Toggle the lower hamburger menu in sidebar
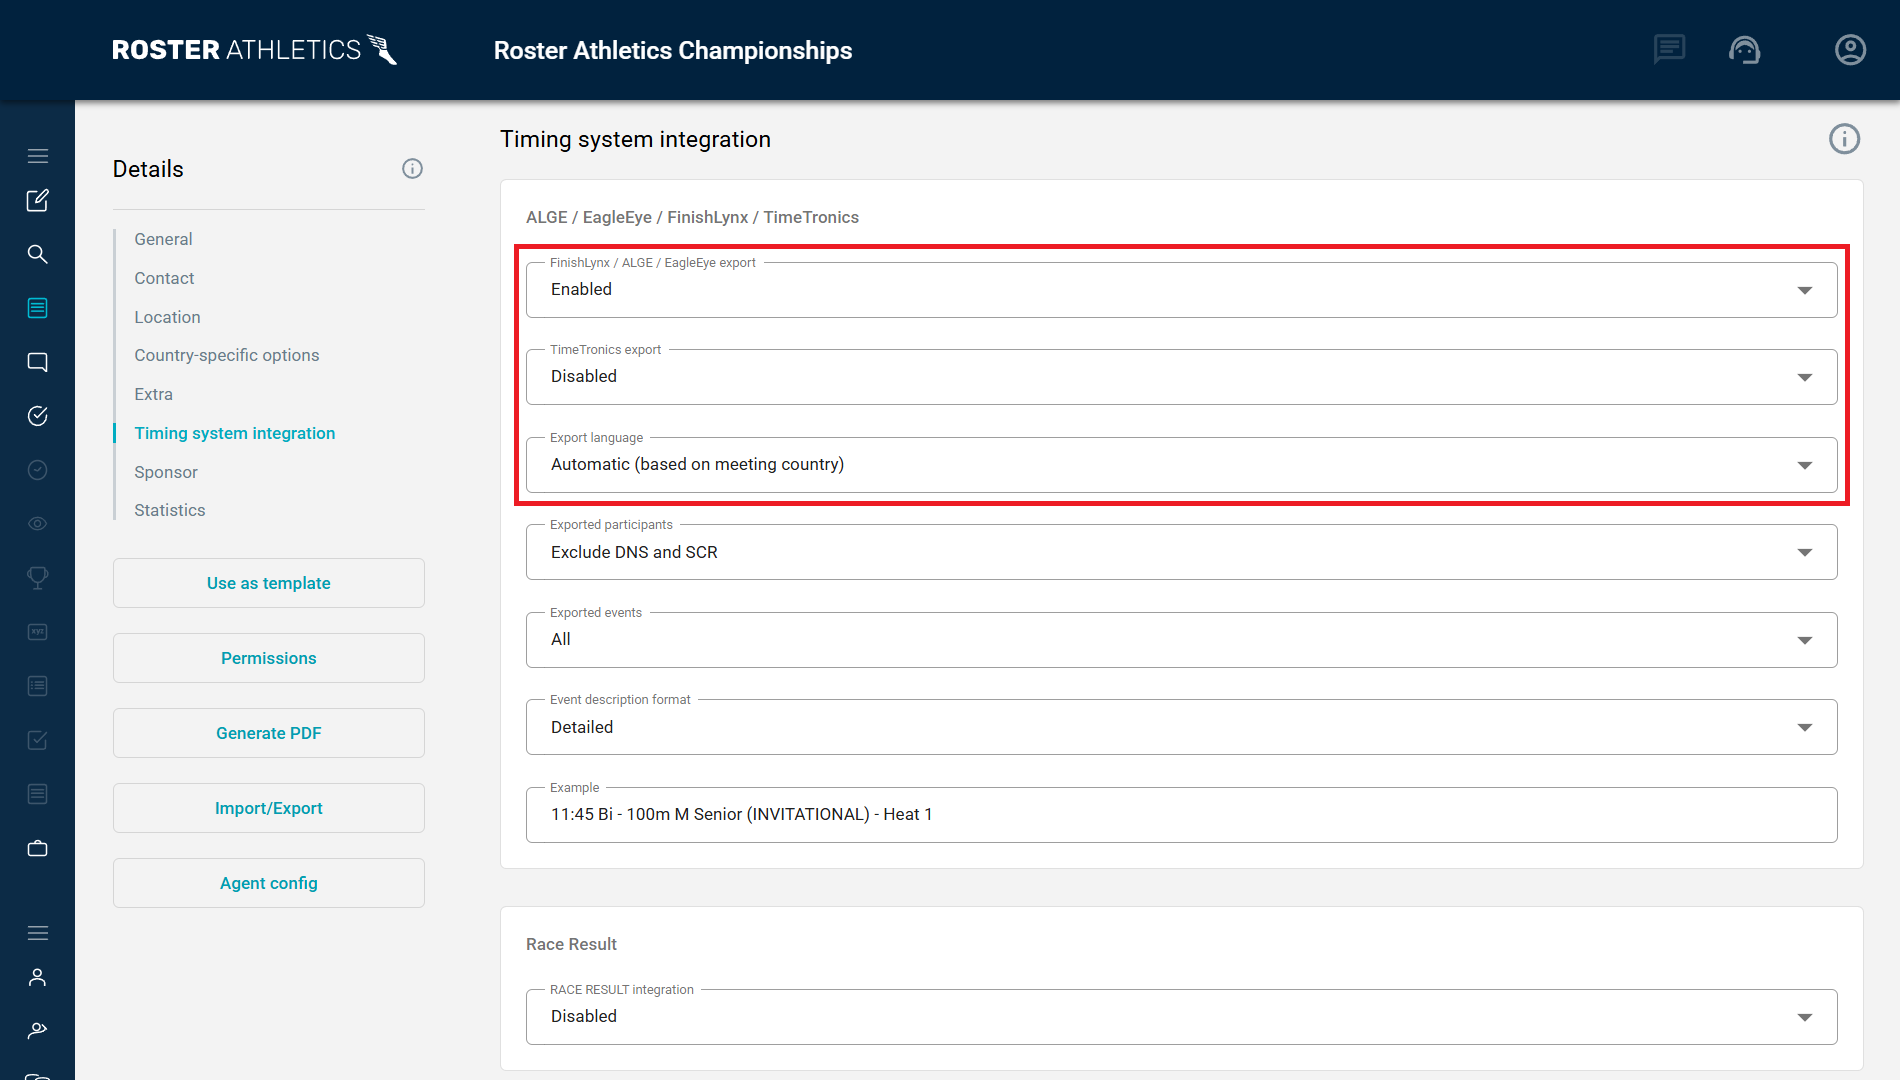The width and height of the screenshot is (1900, 1080). [x=37, y=933]
